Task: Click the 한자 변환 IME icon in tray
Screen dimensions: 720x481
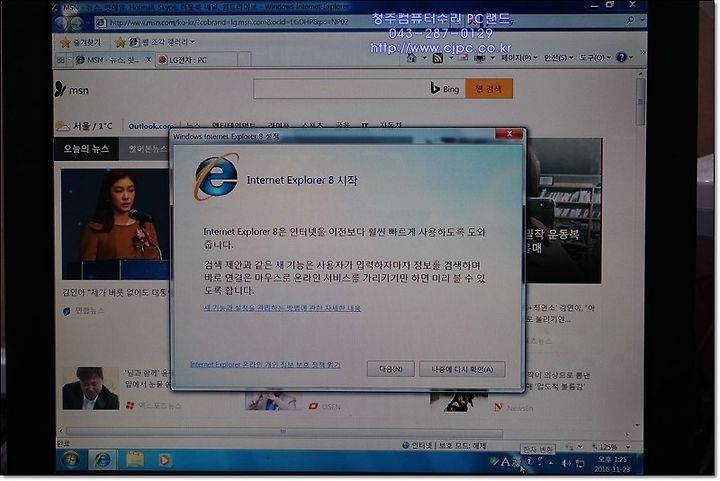Action: click(x=517, y=462)
